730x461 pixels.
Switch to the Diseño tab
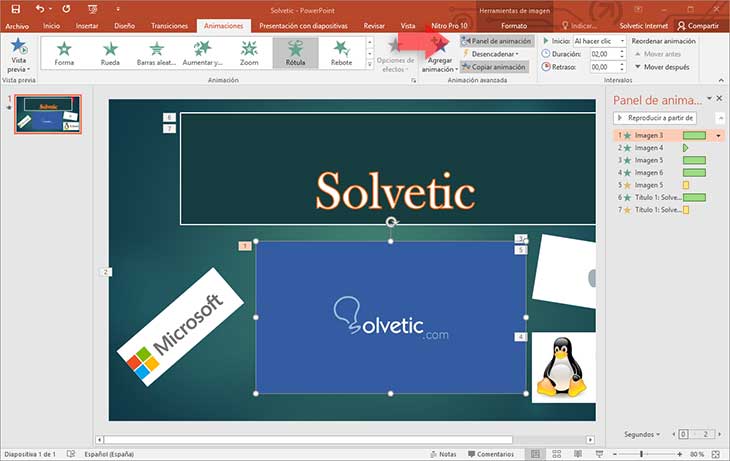click(124, 26)
